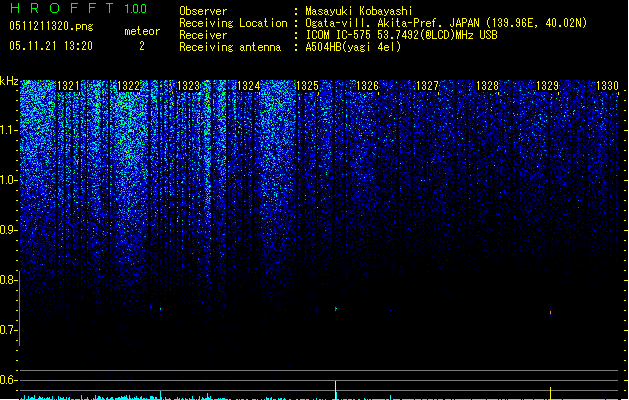The image size is (629, 400).
Task: Click the 1327 time marker
Action: (427, 86)
